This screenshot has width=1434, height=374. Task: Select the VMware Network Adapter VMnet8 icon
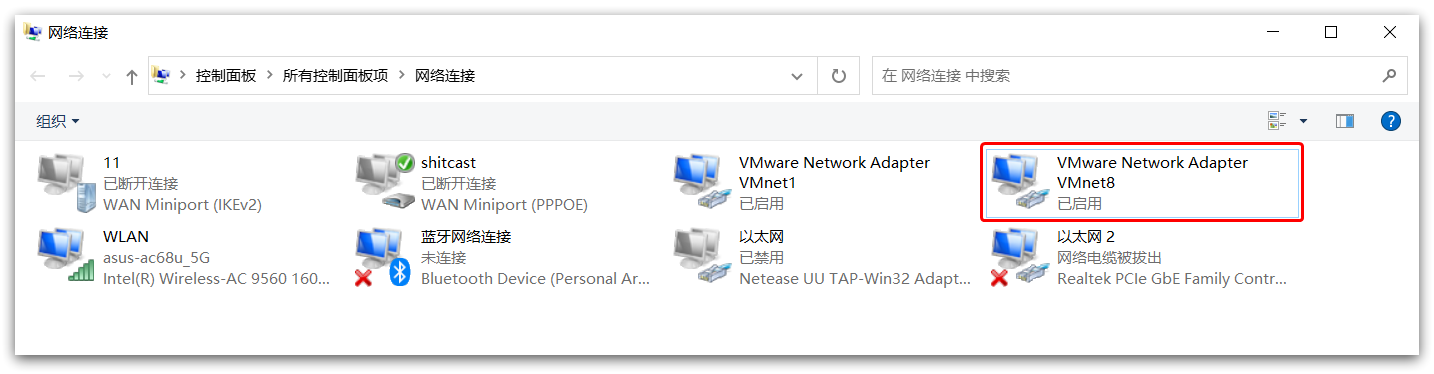(x=1019, y=183)
